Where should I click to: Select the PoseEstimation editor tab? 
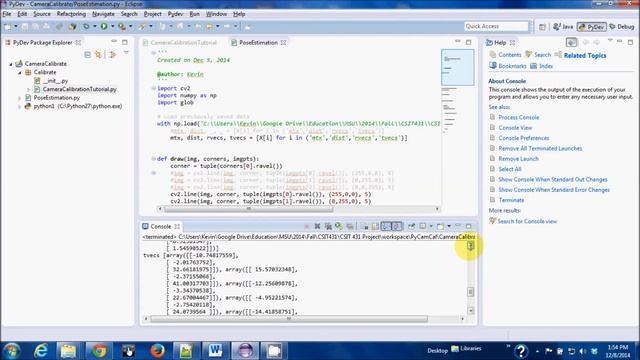[258, 42]
